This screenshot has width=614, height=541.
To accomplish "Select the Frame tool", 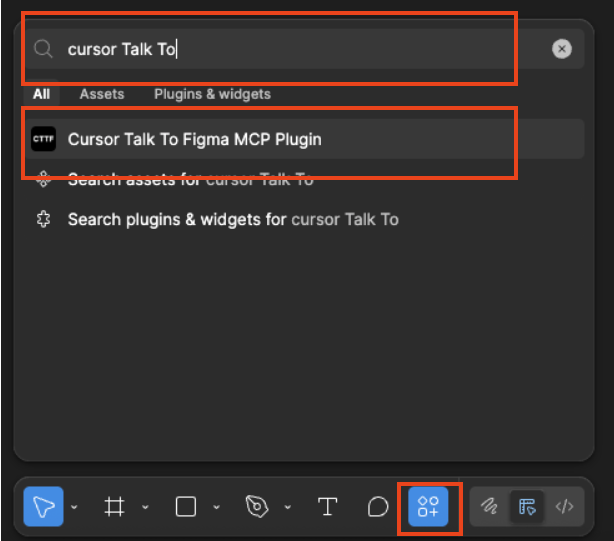I will point(114,507).
